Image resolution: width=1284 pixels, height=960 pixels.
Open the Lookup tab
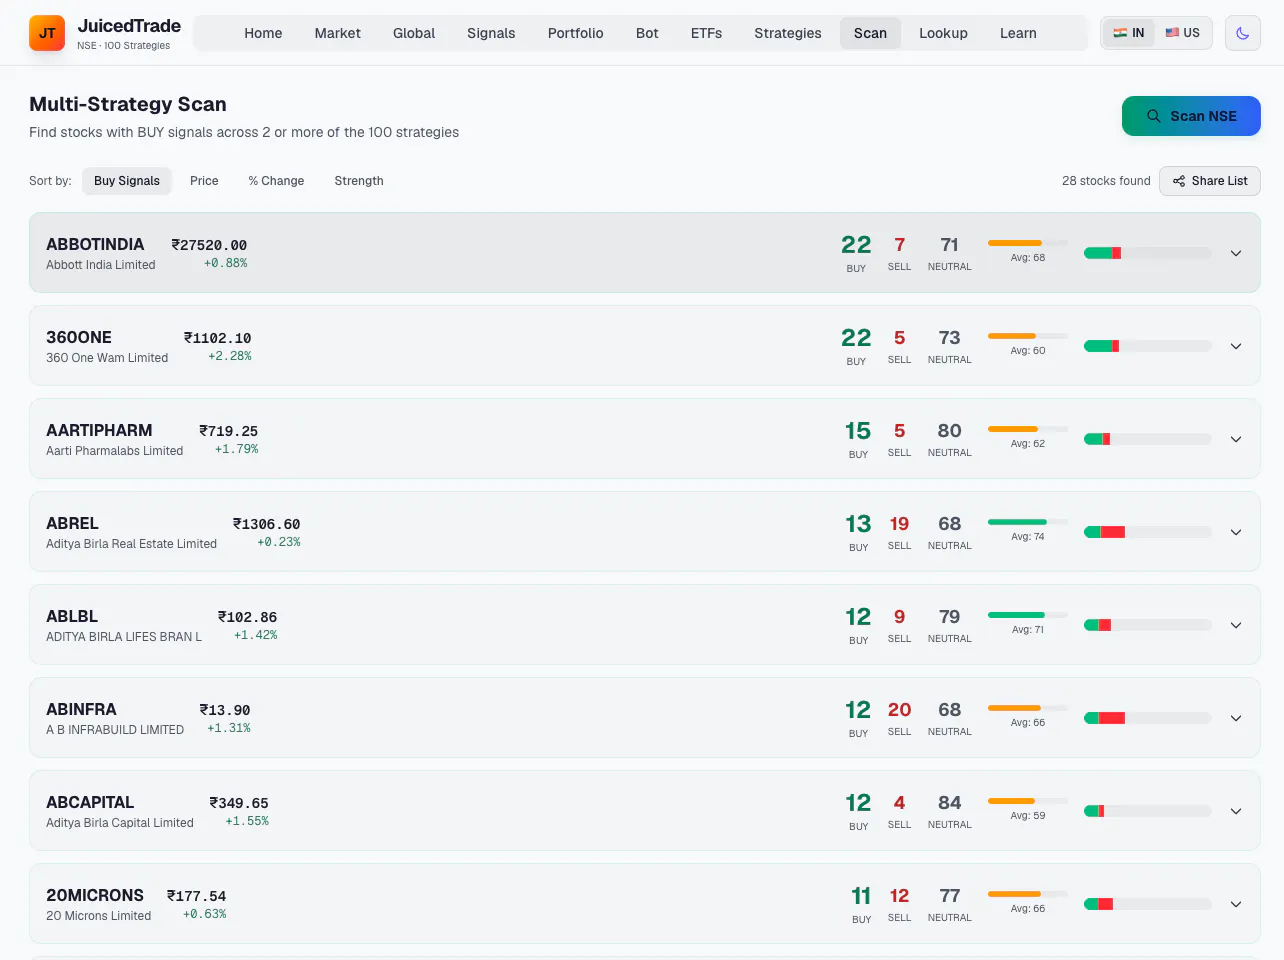click(944, 33)
